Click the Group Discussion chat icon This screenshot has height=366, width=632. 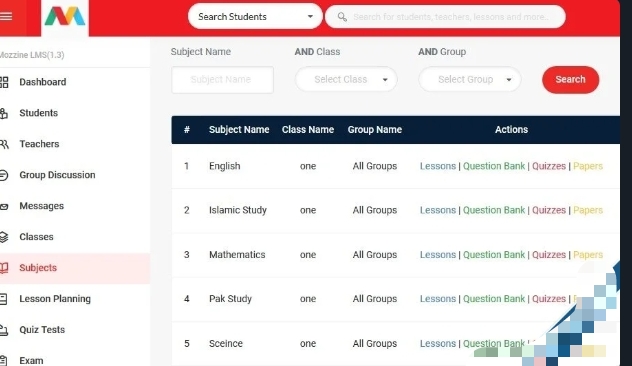pos(4,175)
